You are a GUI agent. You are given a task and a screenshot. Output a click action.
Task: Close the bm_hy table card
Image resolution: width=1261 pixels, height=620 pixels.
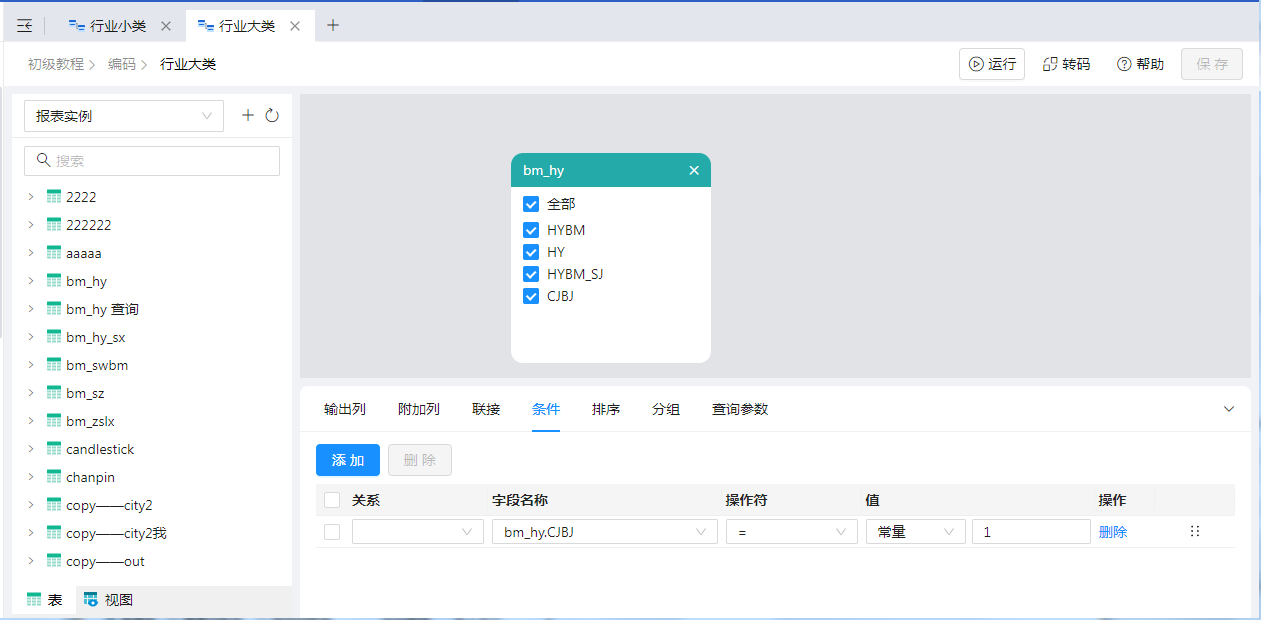[694, 170]
